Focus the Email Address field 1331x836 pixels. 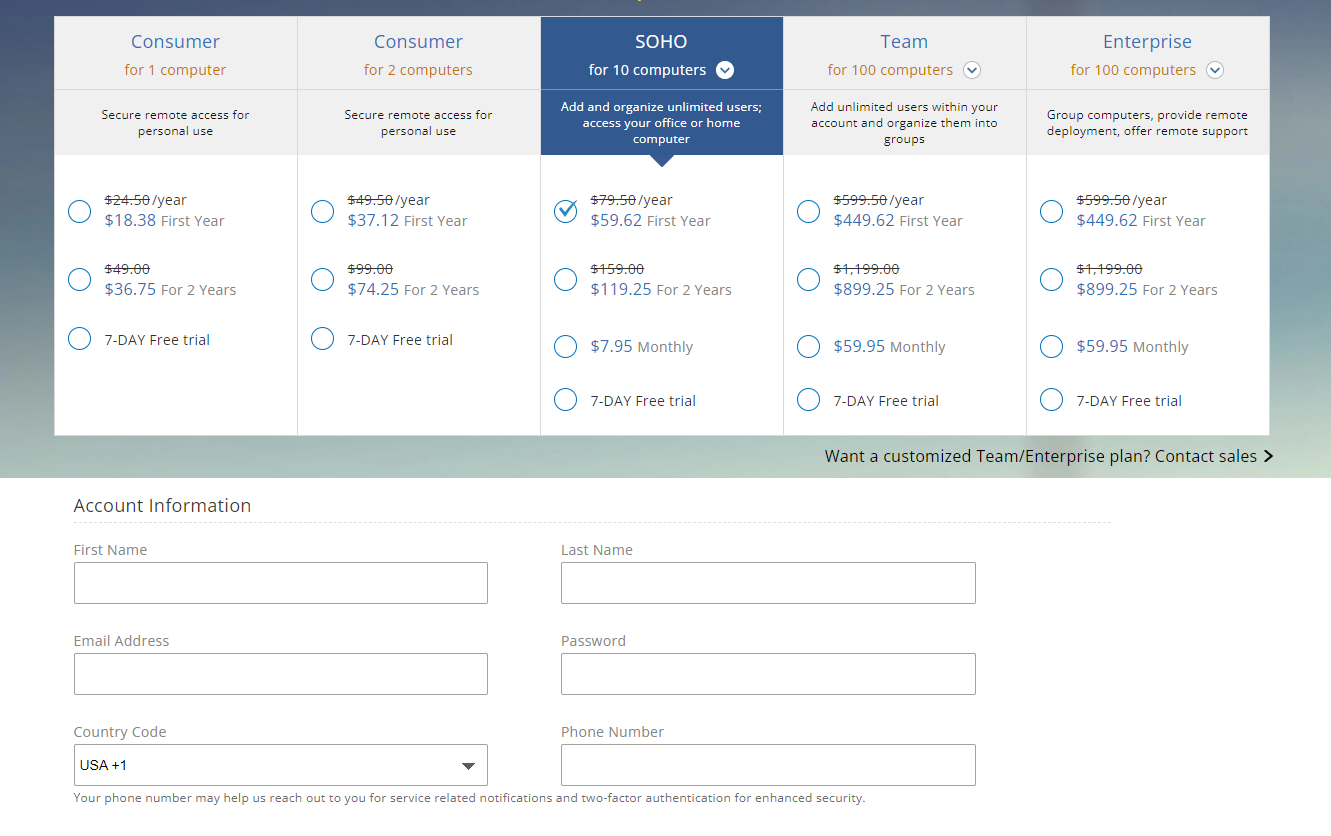[280, 674]
